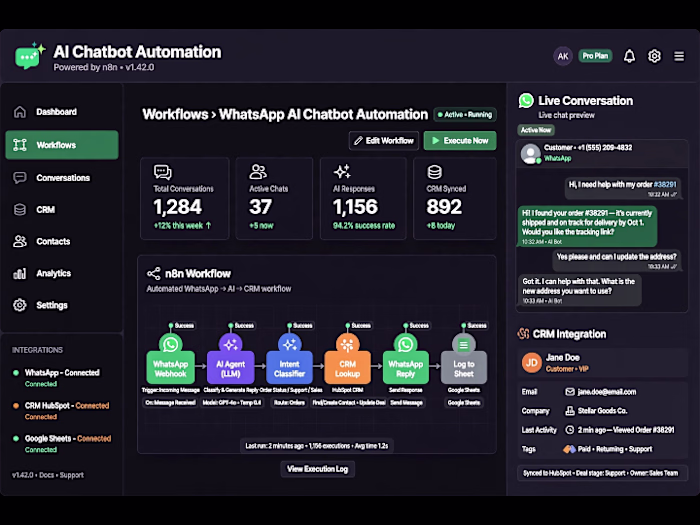This screenshot has height=525, width=700.
Task: Click Edit Workflow button
Action: (x=384, y=141)
